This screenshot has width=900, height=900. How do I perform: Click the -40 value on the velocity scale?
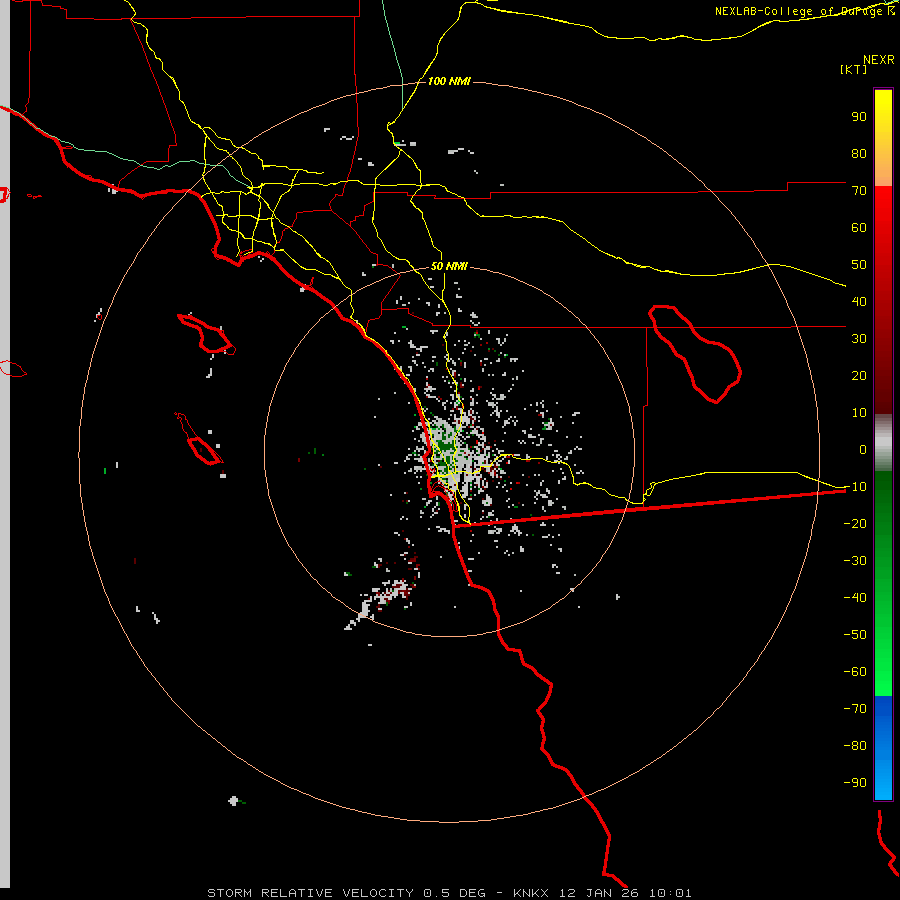855,598
